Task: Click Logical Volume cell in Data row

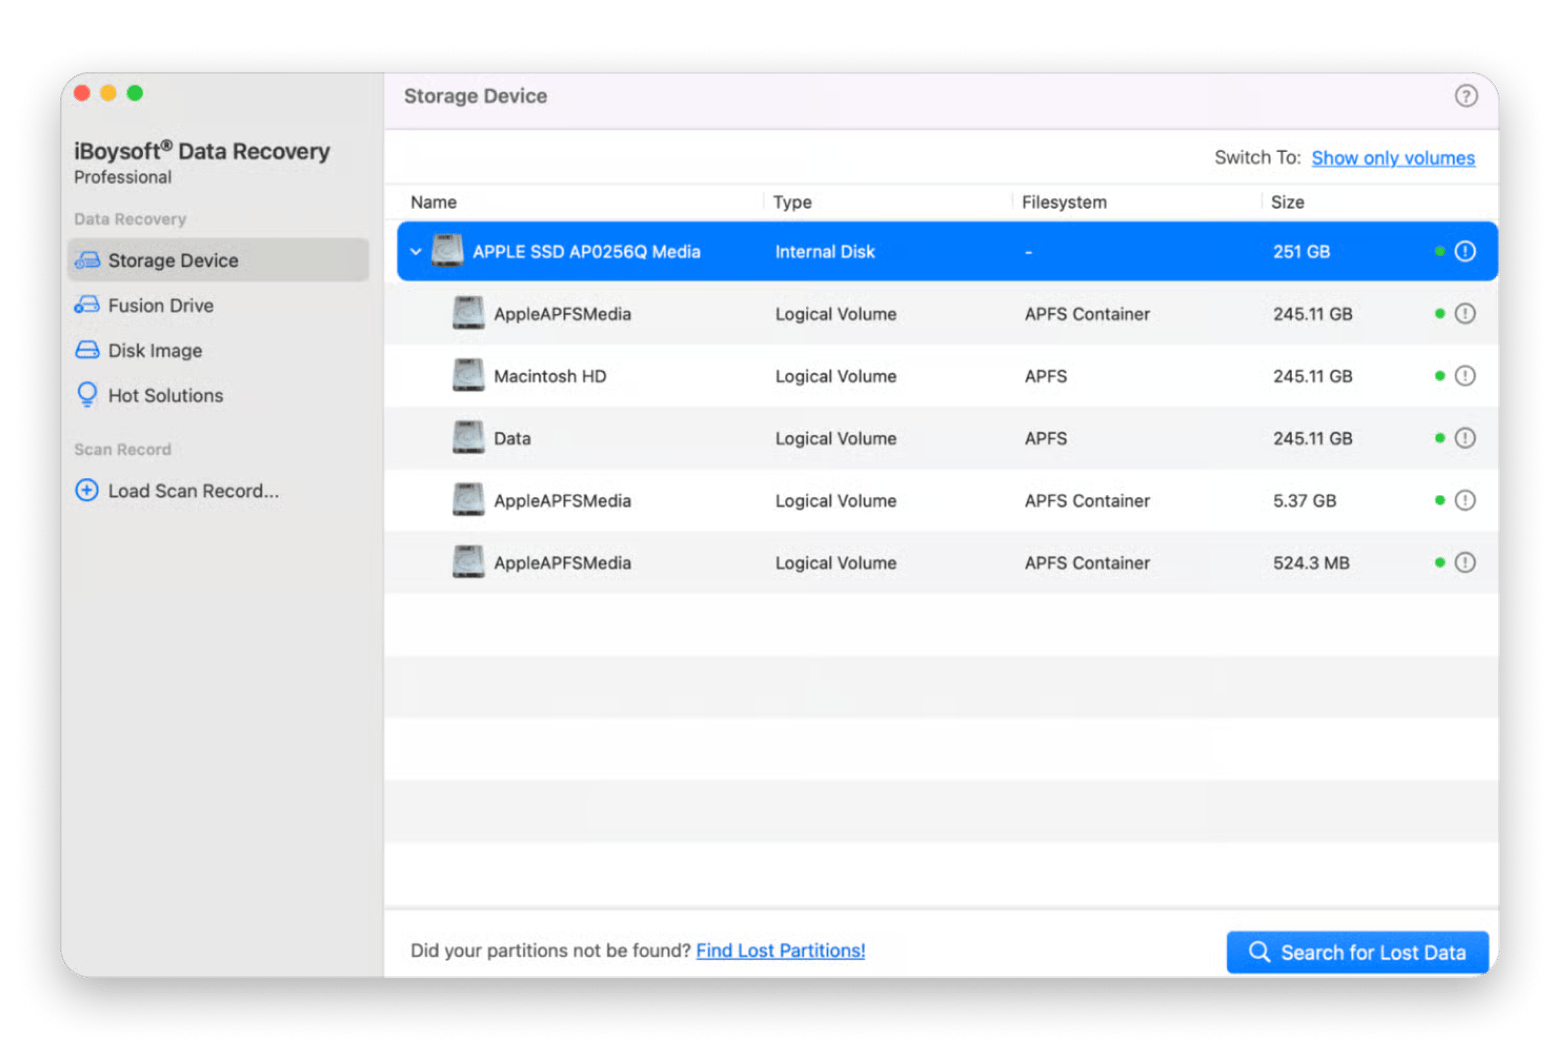Action: (x=836, y=438)
